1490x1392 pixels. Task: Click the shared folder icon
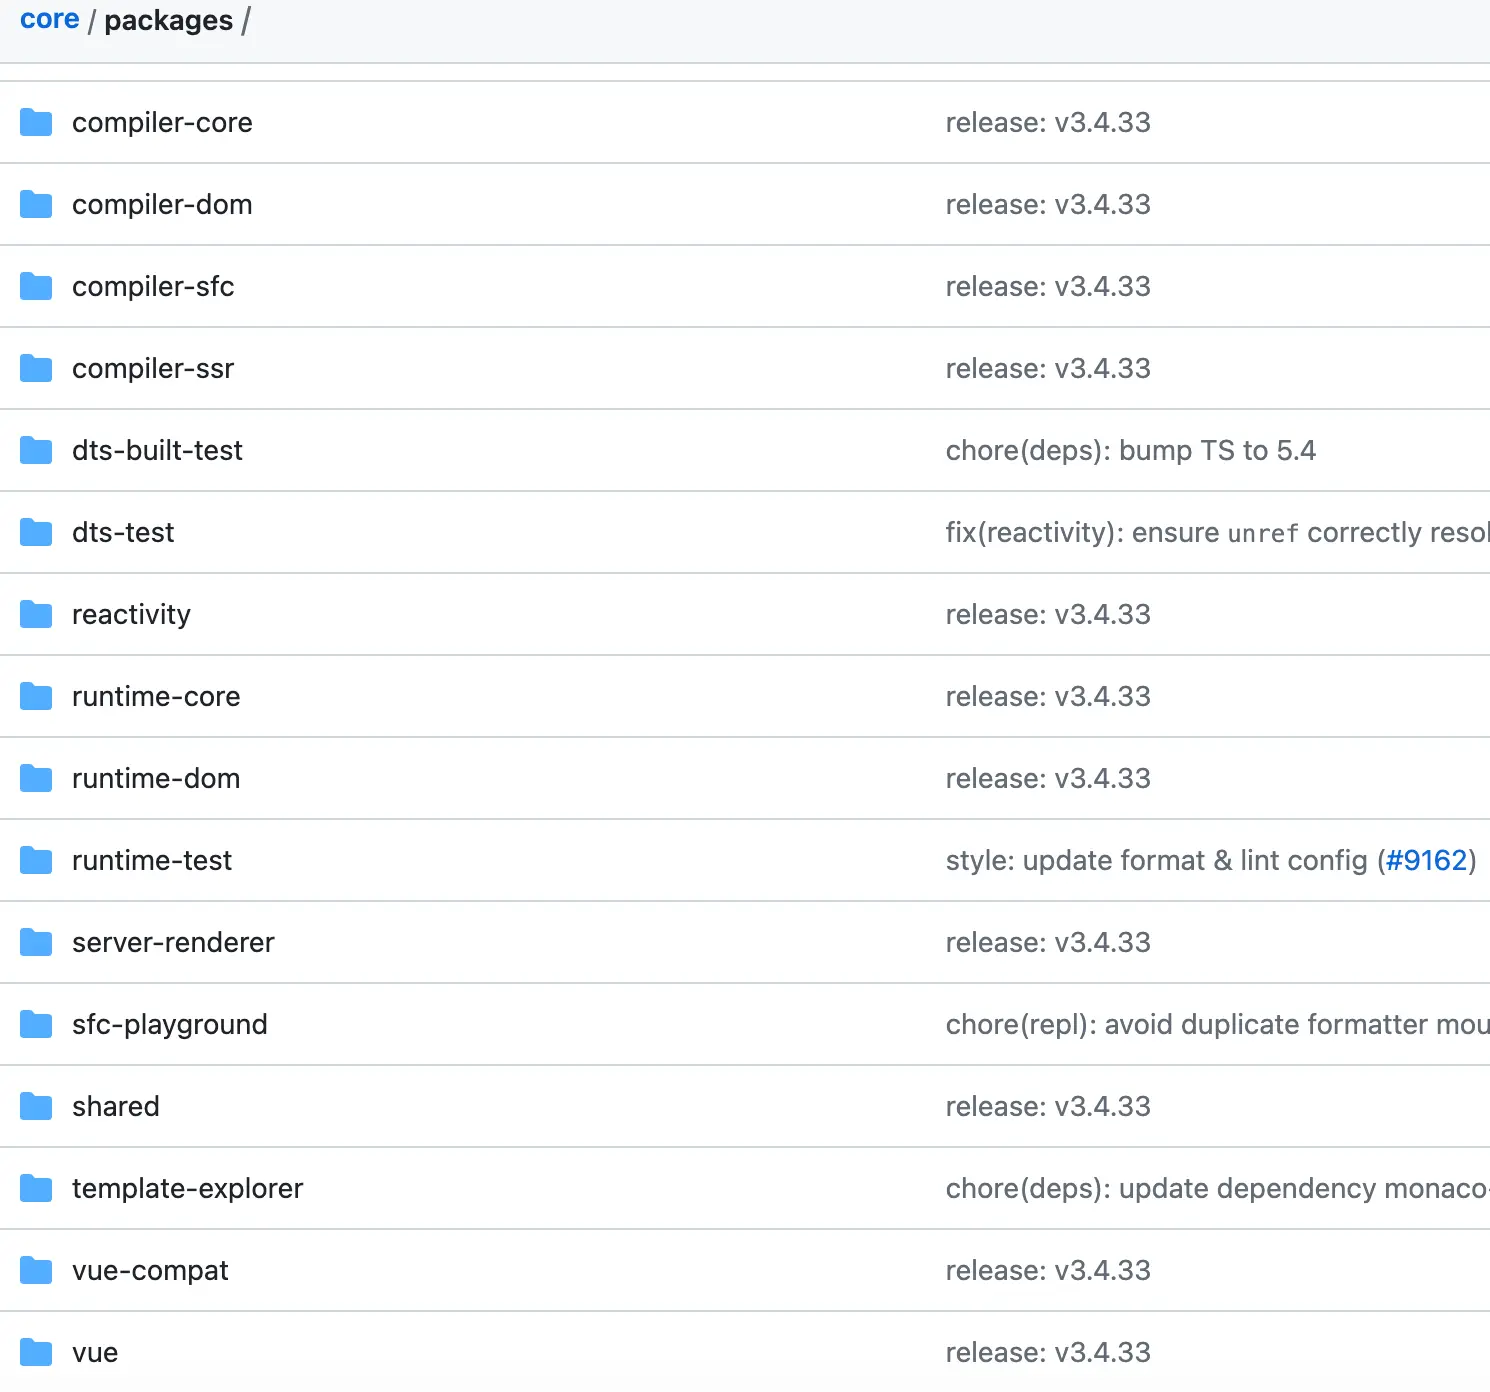(36, 1106)
